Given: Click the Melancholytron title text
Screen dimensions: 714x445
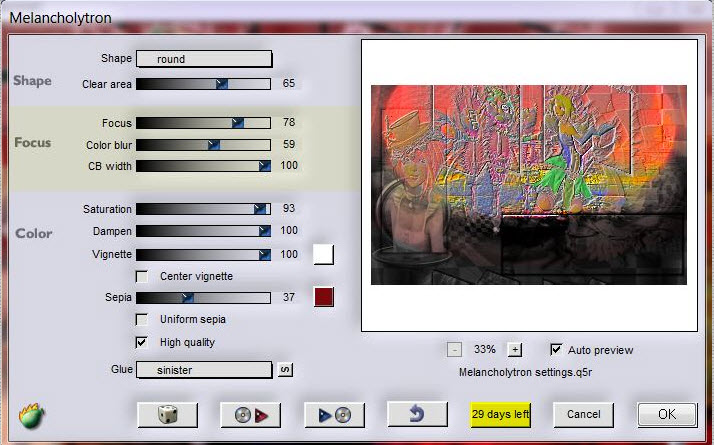Looking at the screenshot, I should pos(60,18).
